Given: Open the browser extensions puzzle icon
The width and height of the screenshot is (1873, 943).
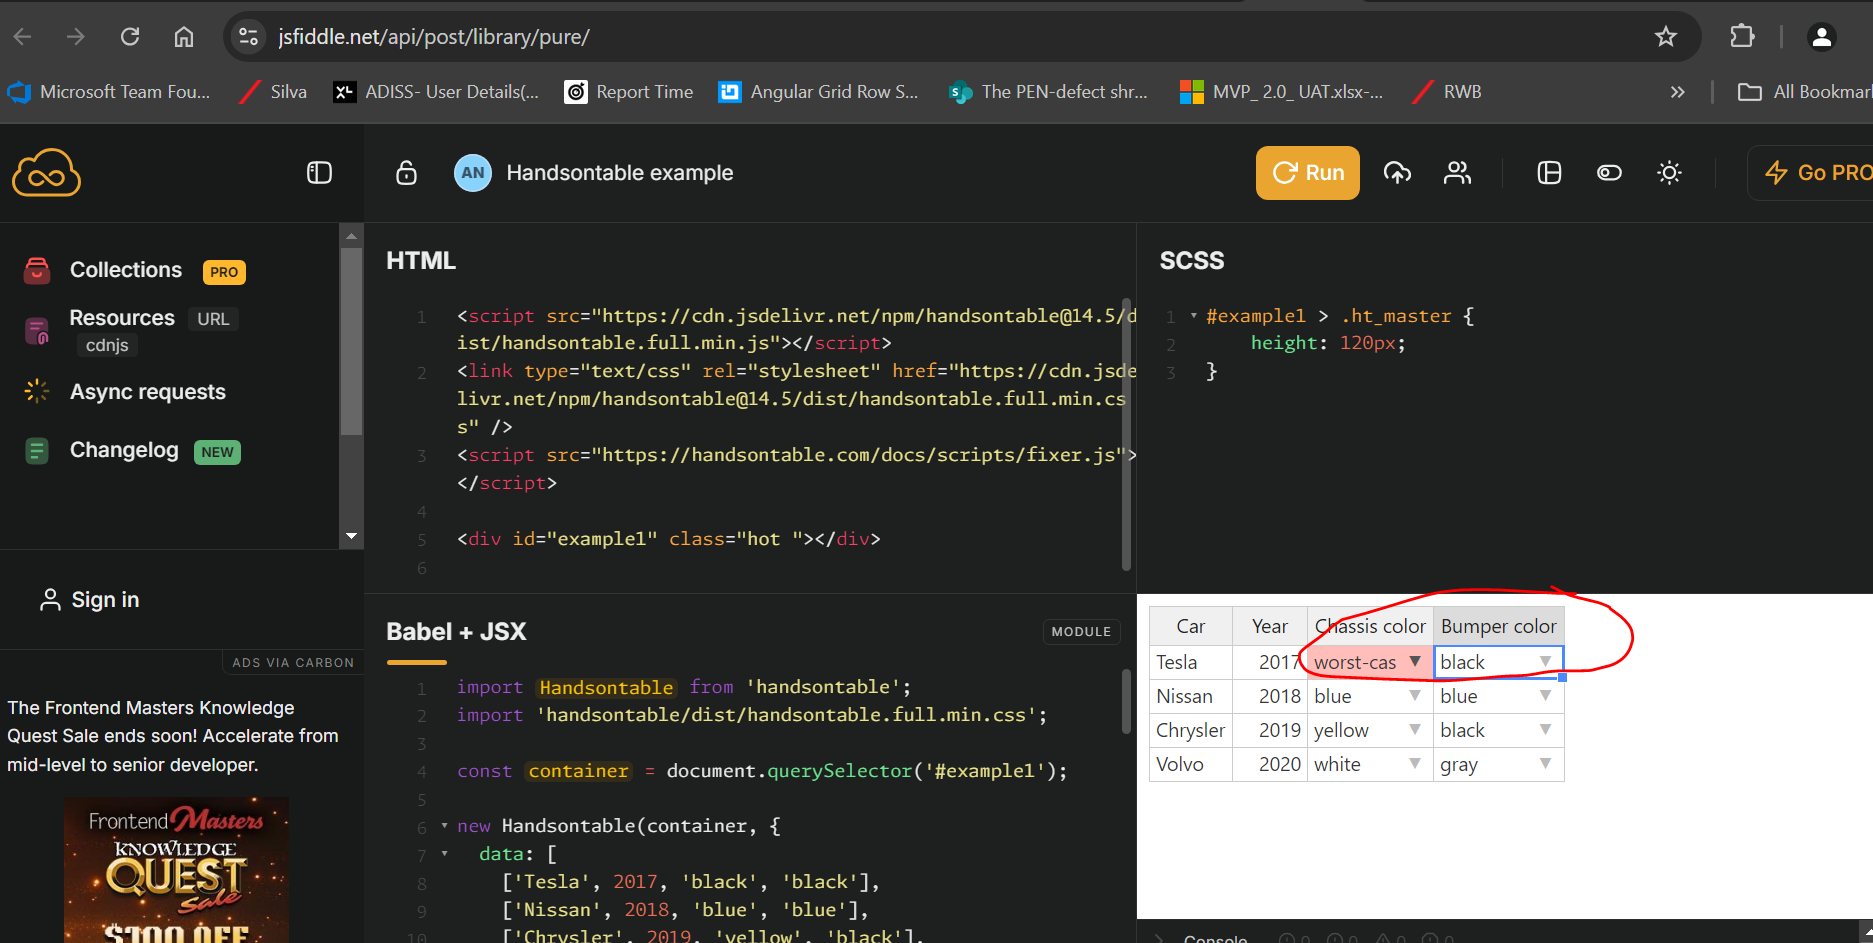Looking at the screenshot, I should click(x=1742, y=37).
